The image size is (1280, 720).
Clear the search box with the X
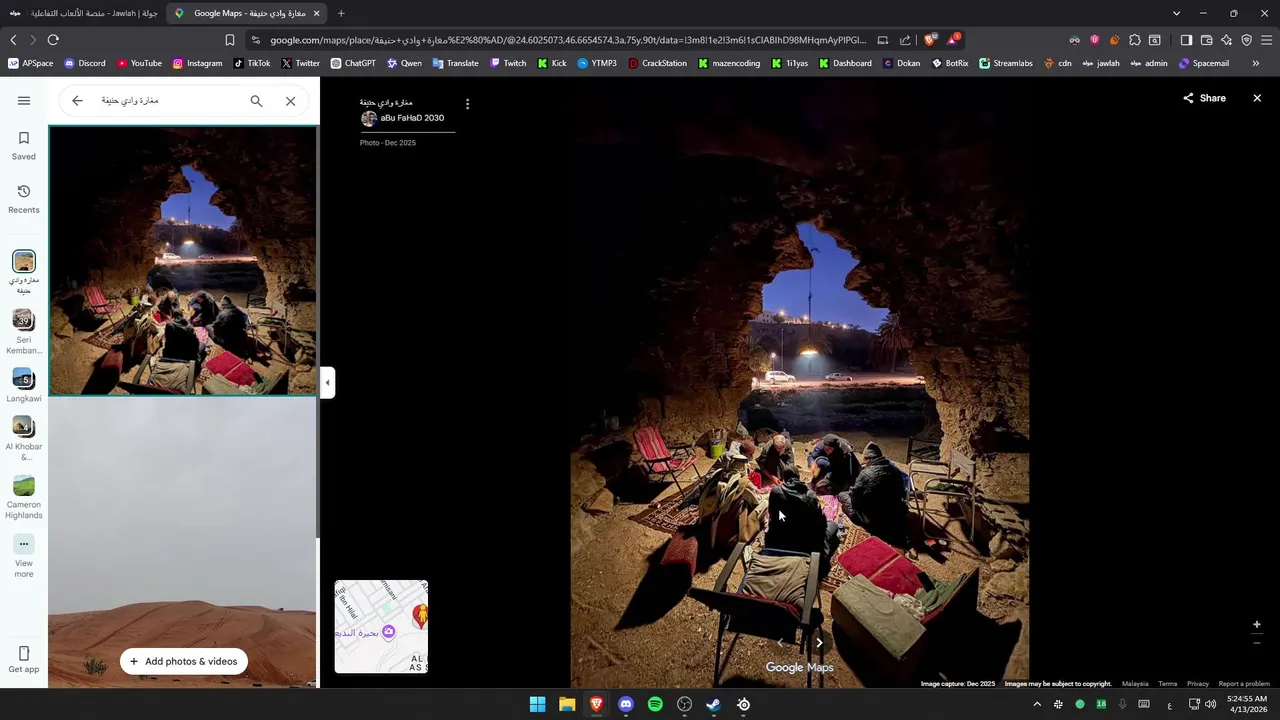[x=291, y=101]
